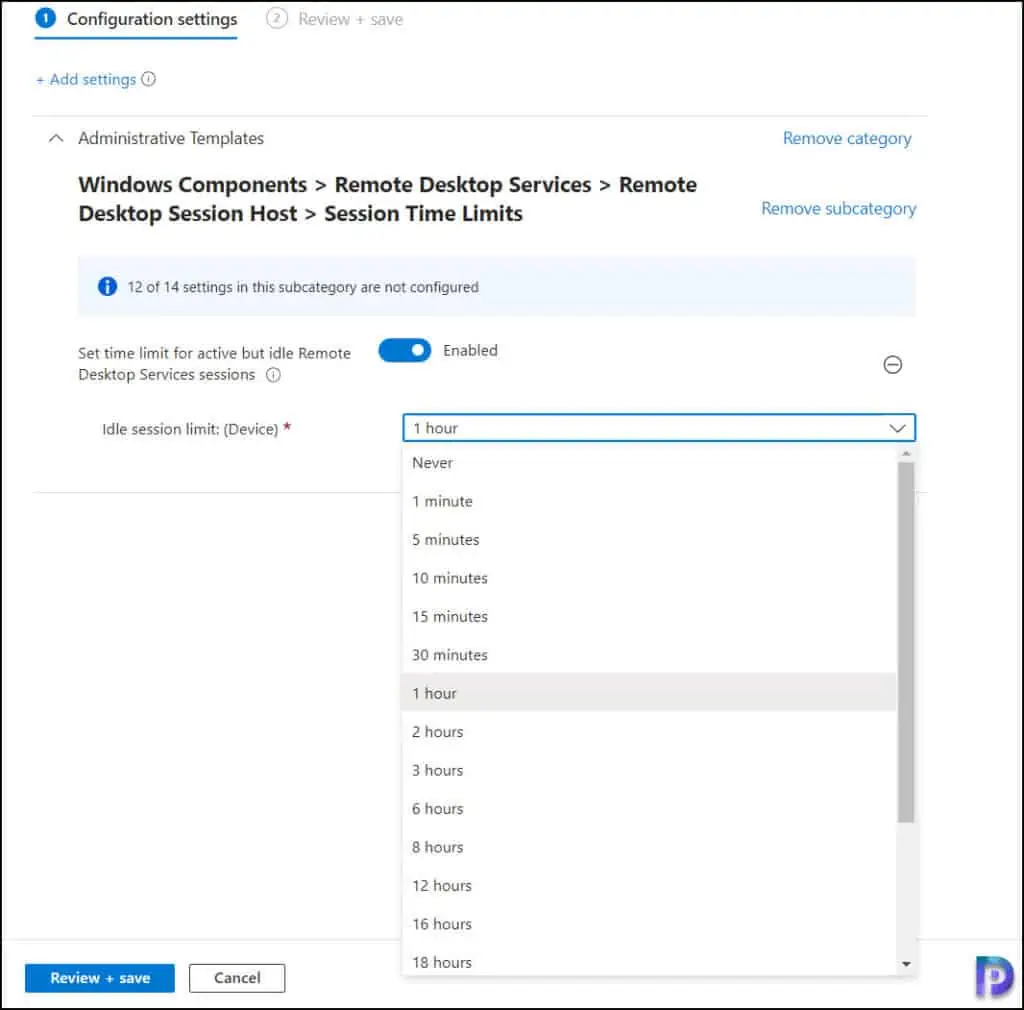1024x1010 pixels.
Task: Select 18 hours option
Action: pos(648,962)
